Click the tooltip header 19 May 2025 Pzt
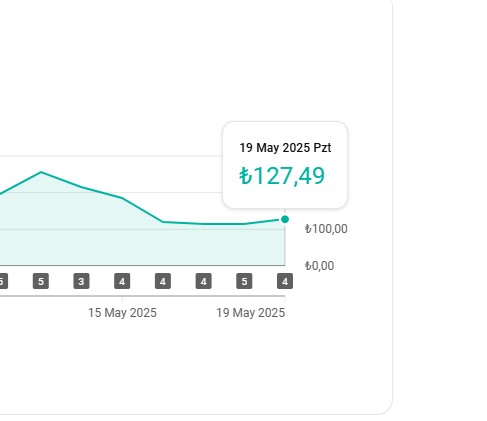 285,148
